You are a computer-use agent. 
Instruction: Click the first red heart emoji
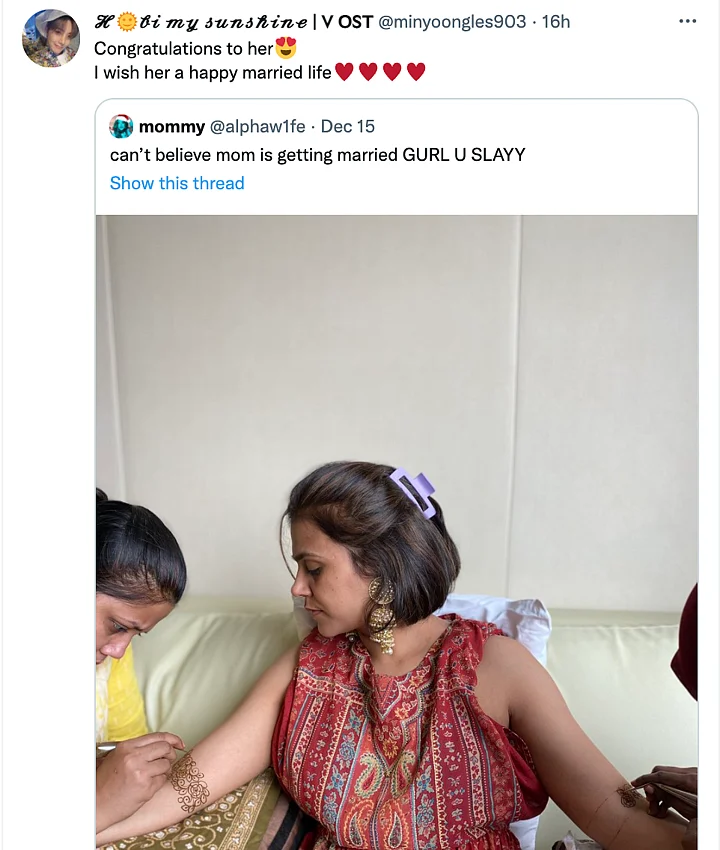344,72
